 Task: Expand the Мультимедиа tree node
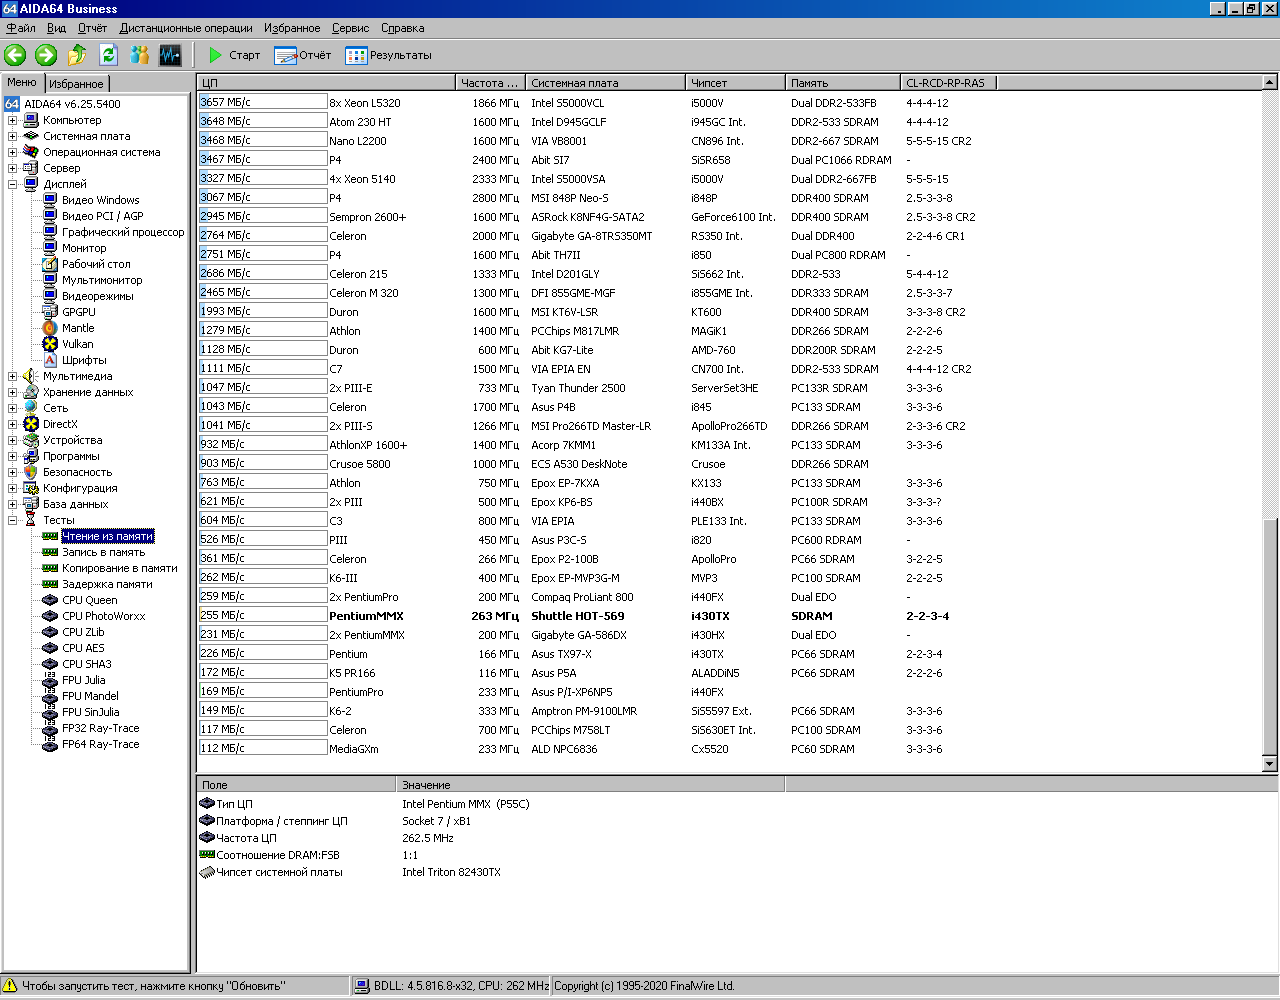[13, 376]
